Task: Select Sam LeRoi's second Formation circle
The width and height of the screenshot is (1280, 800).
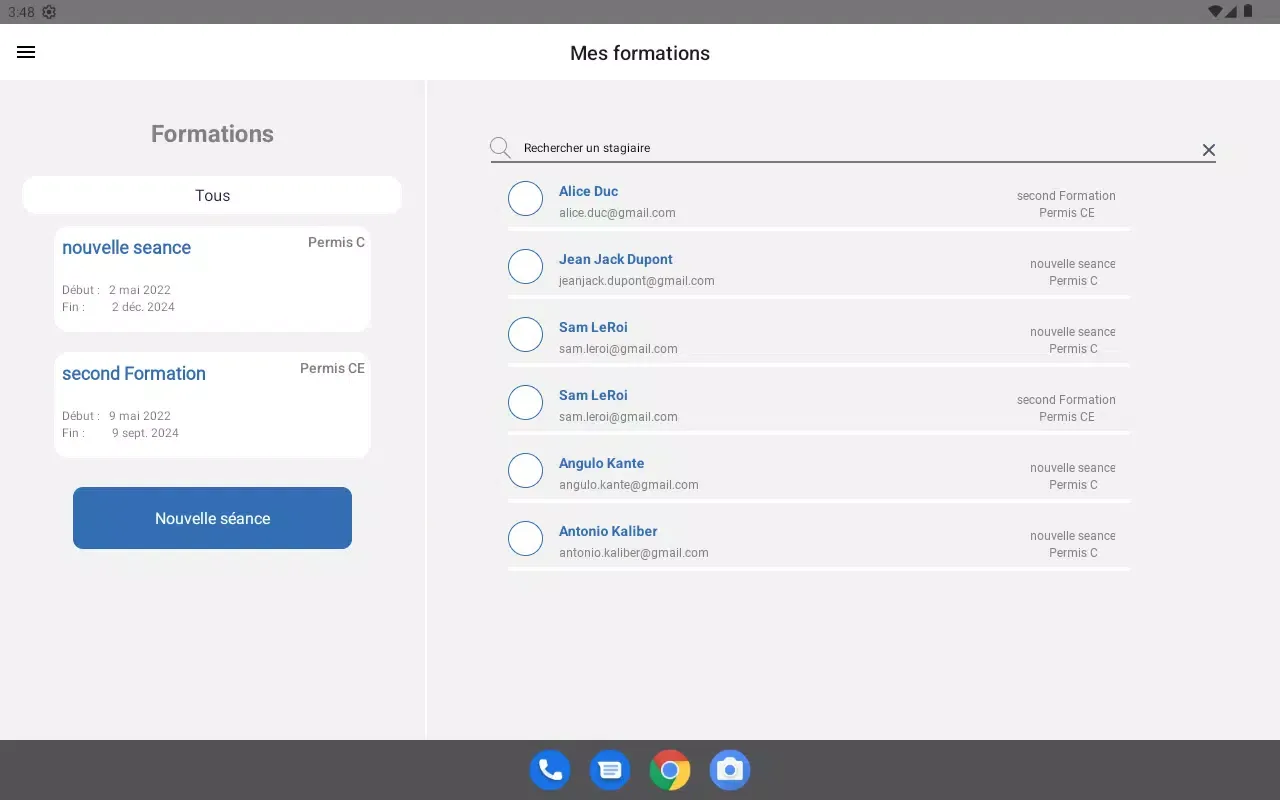Action: [x=525, y=403]
